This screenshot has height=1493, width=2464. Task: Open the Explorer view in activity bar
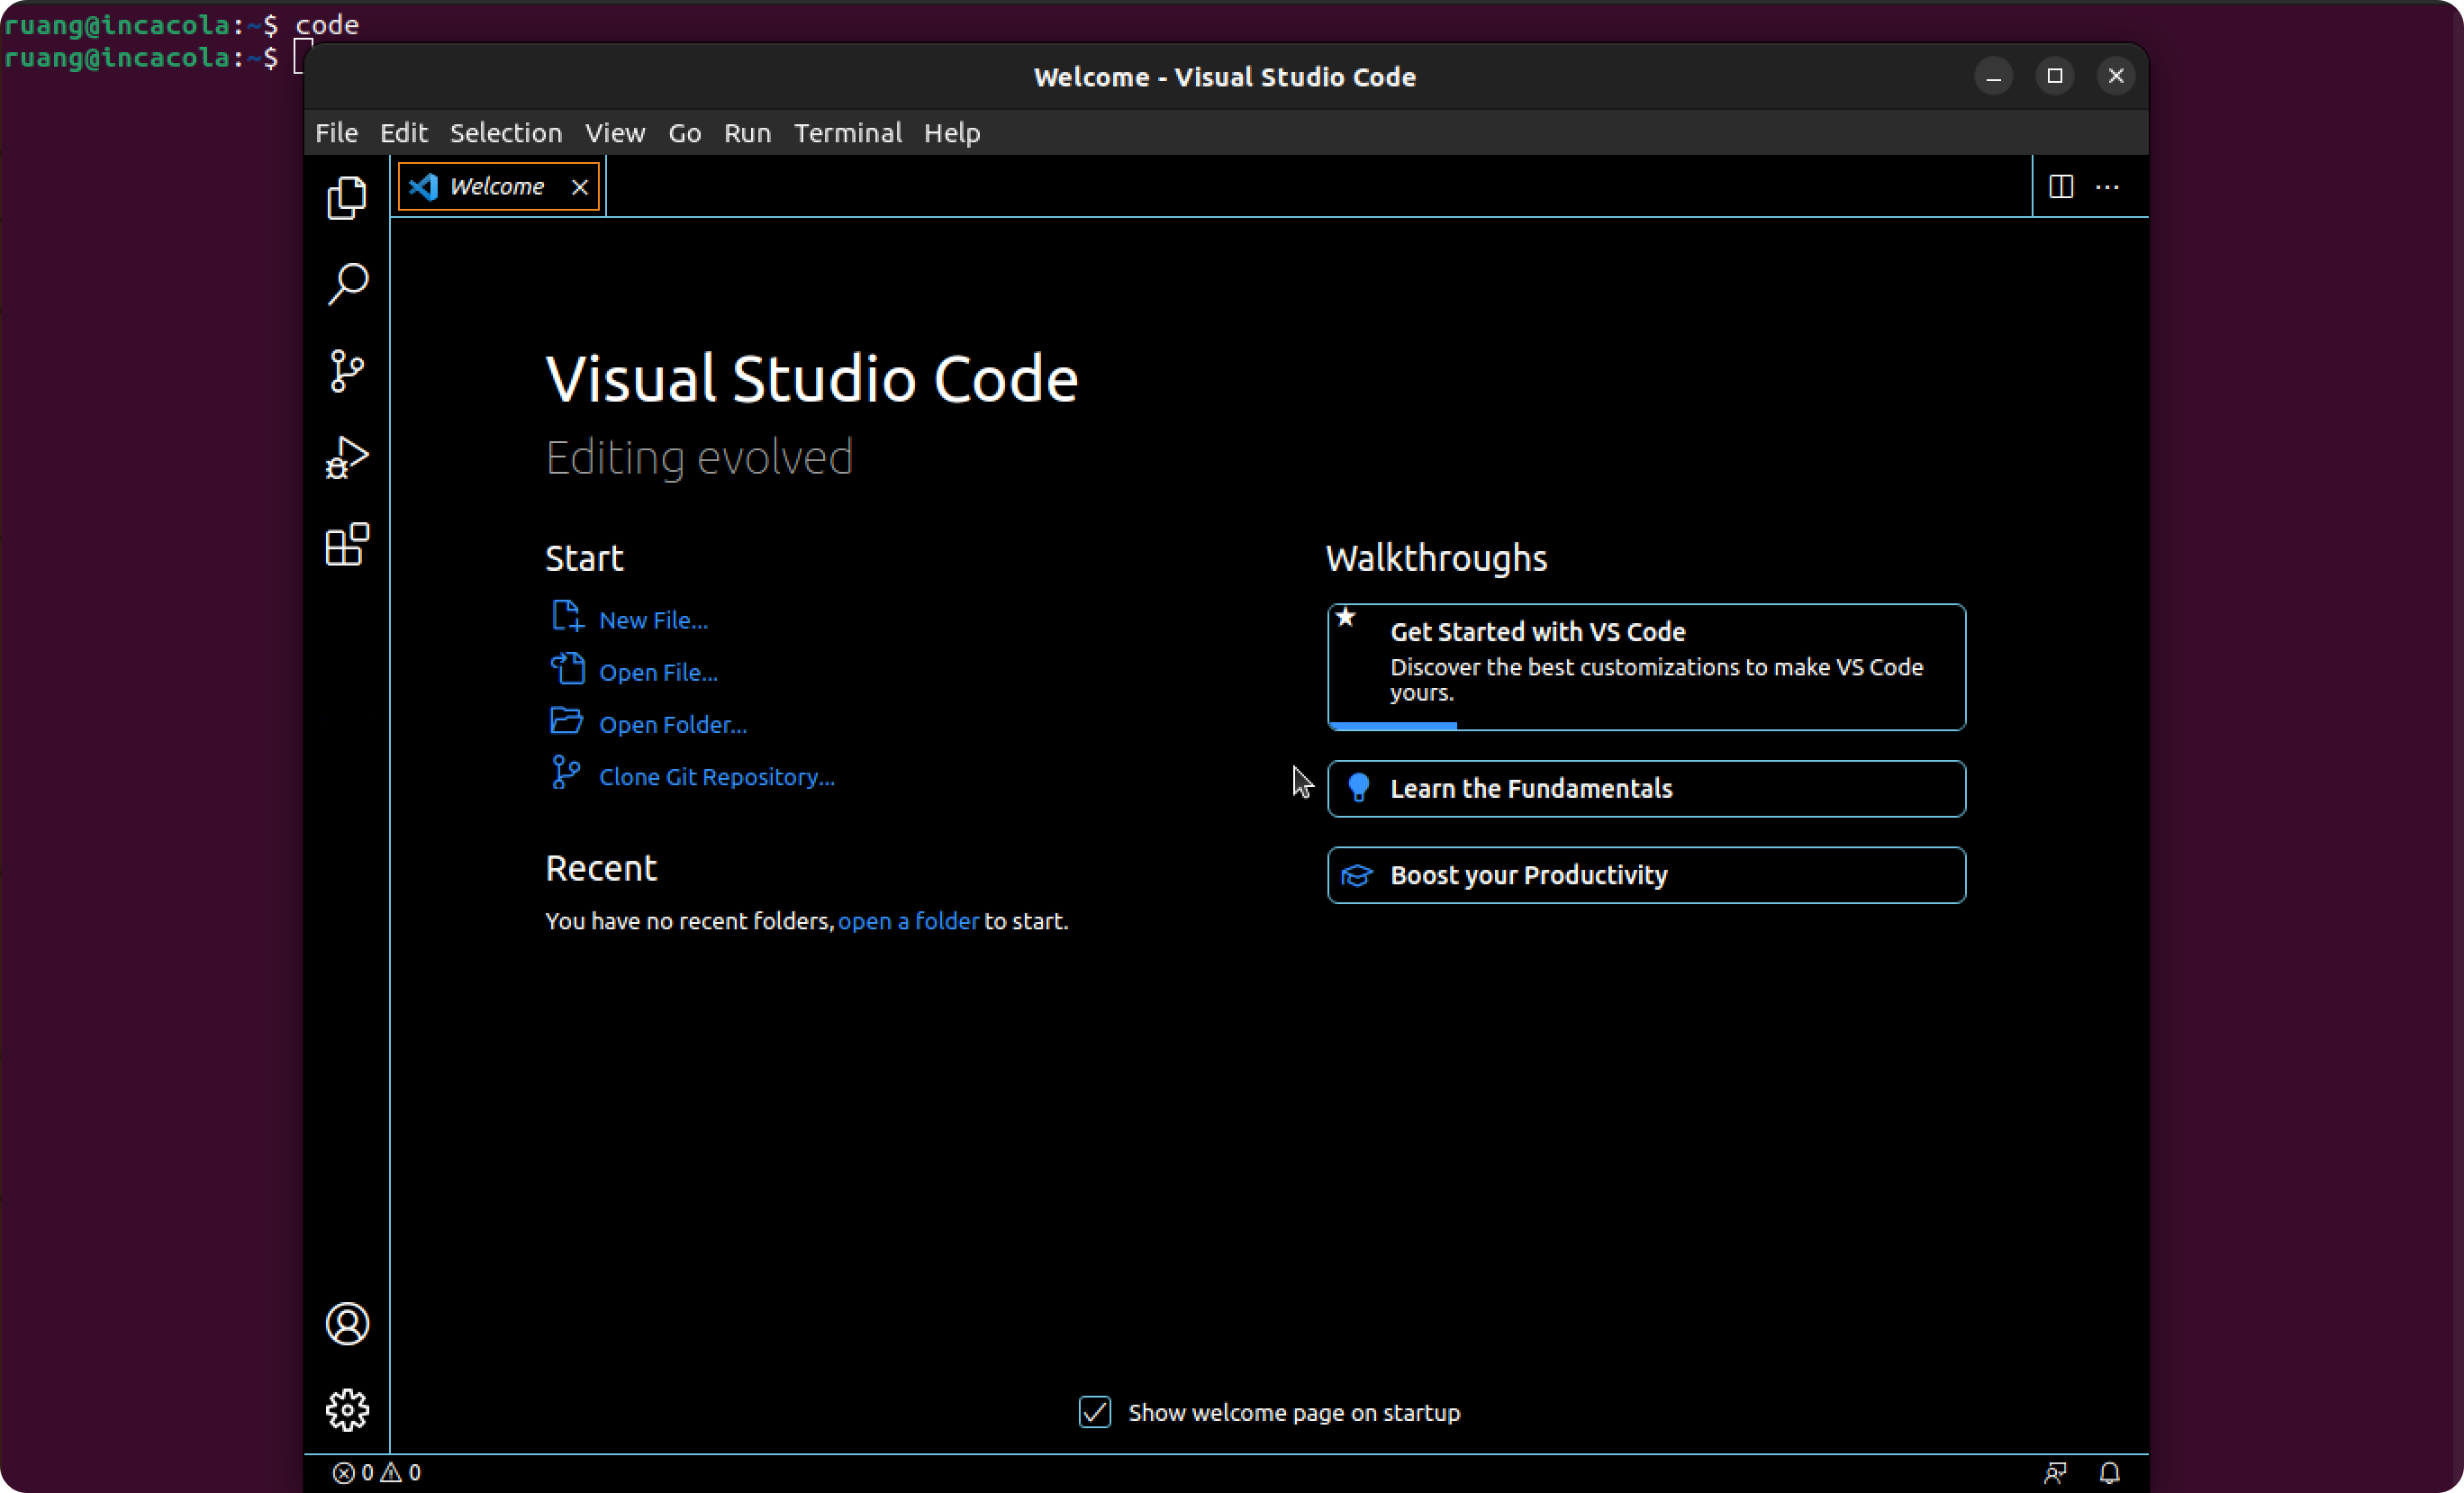(x=347, y=197)
